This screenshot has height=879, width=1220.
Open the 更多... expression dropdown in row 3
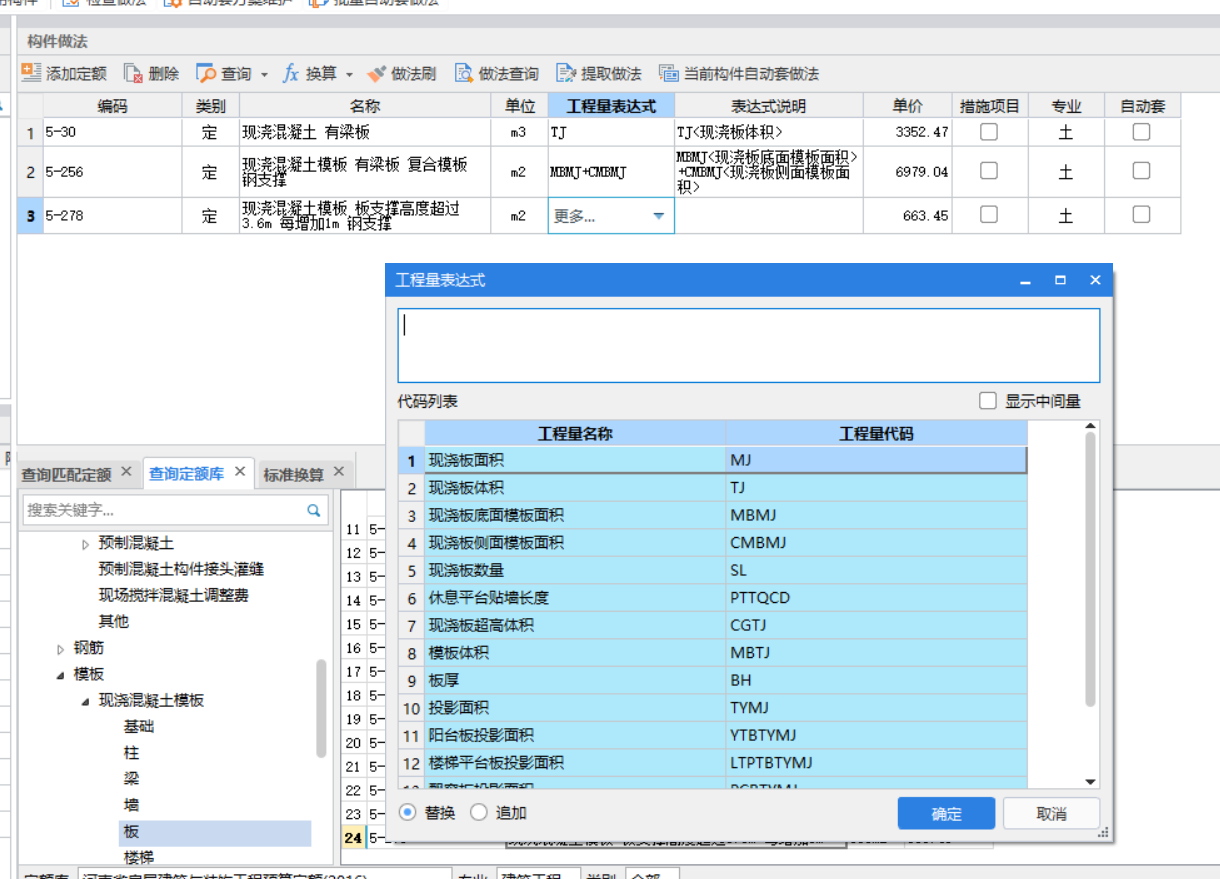coord(658,216)
